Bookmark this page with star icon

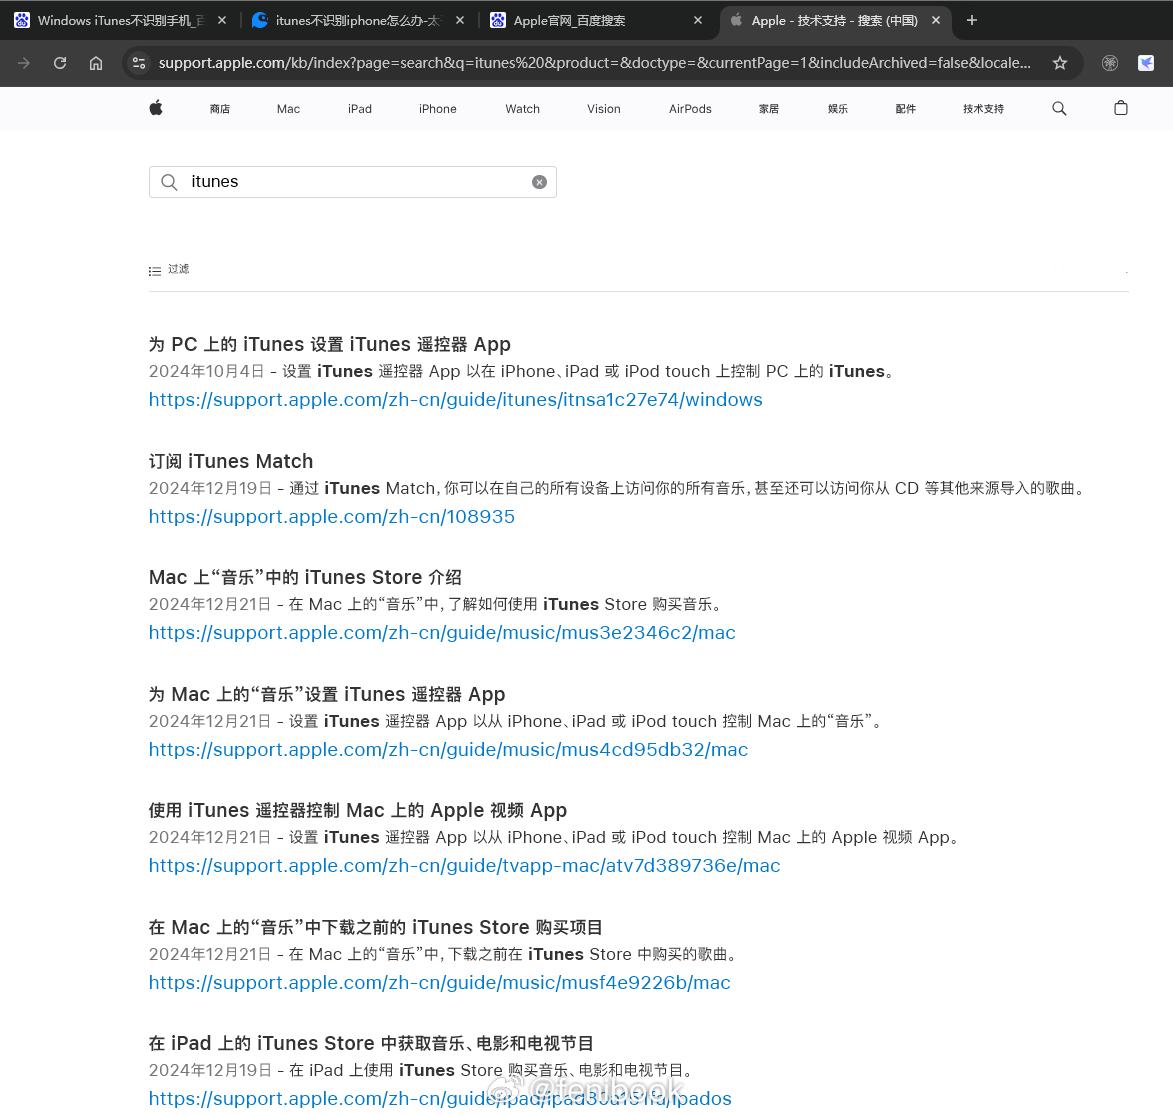(1060, 63)
